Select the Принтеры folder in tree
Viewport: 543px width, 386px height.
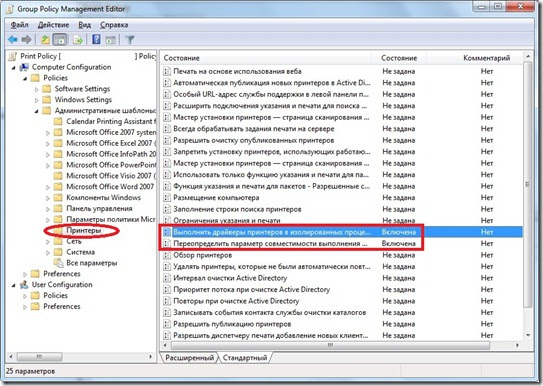click(83, 230)
